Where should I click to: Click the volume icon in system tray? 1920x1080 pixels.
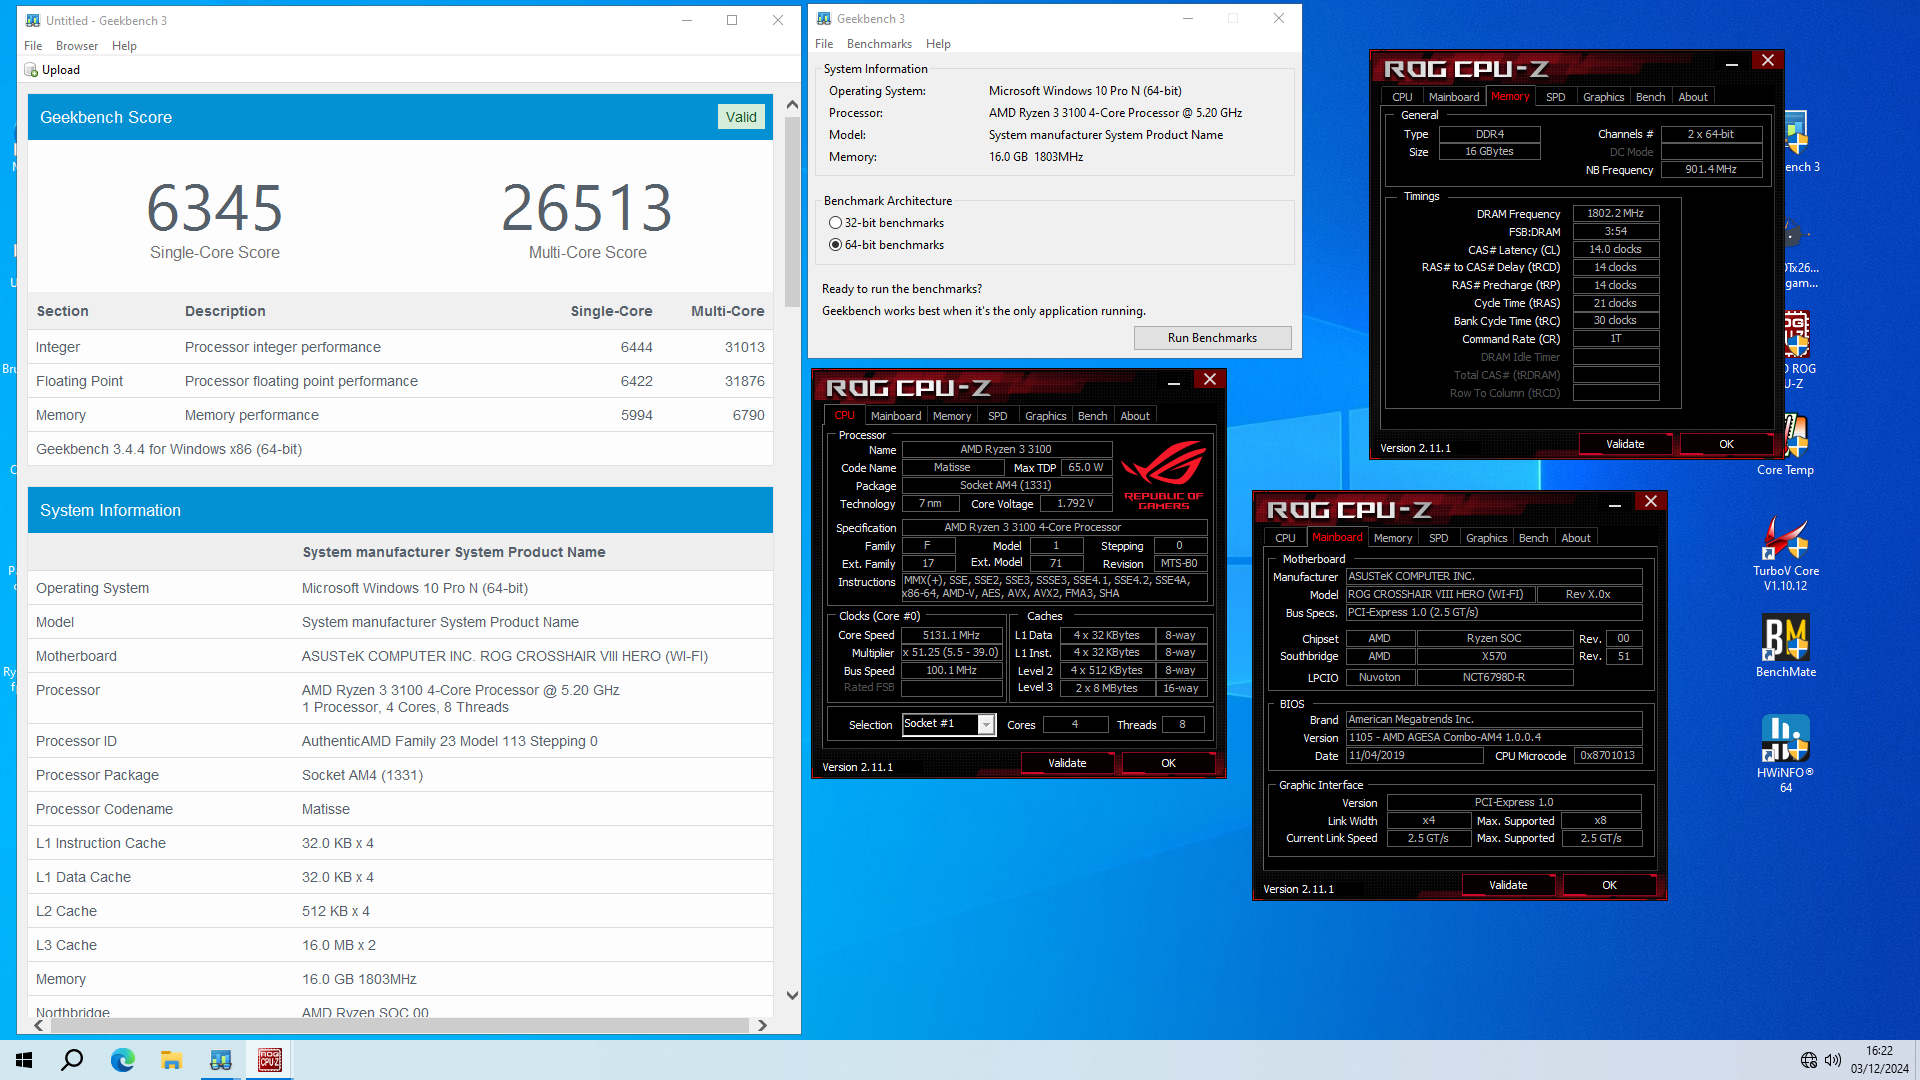[x=1832, y=1060]
